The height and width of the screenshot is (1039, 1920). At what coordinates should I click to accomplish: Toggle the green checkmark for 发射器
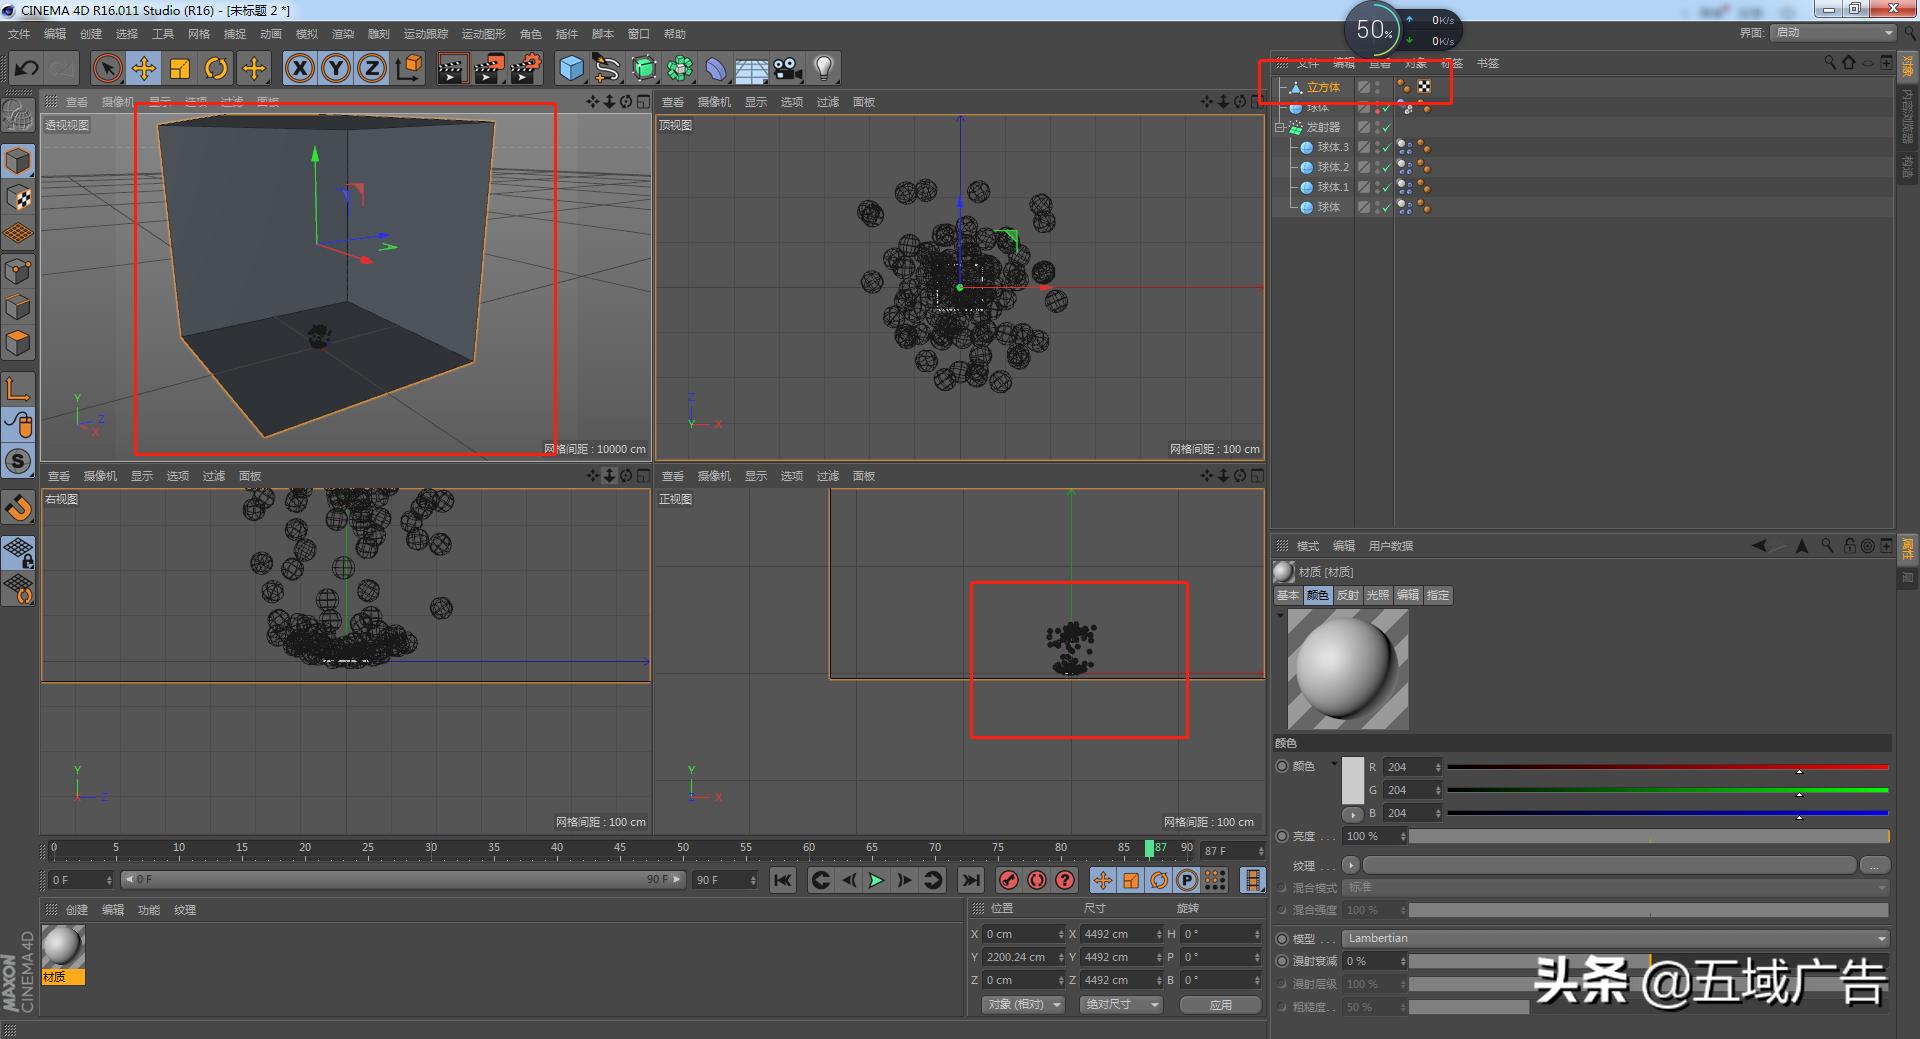[x=1386, y=128]
